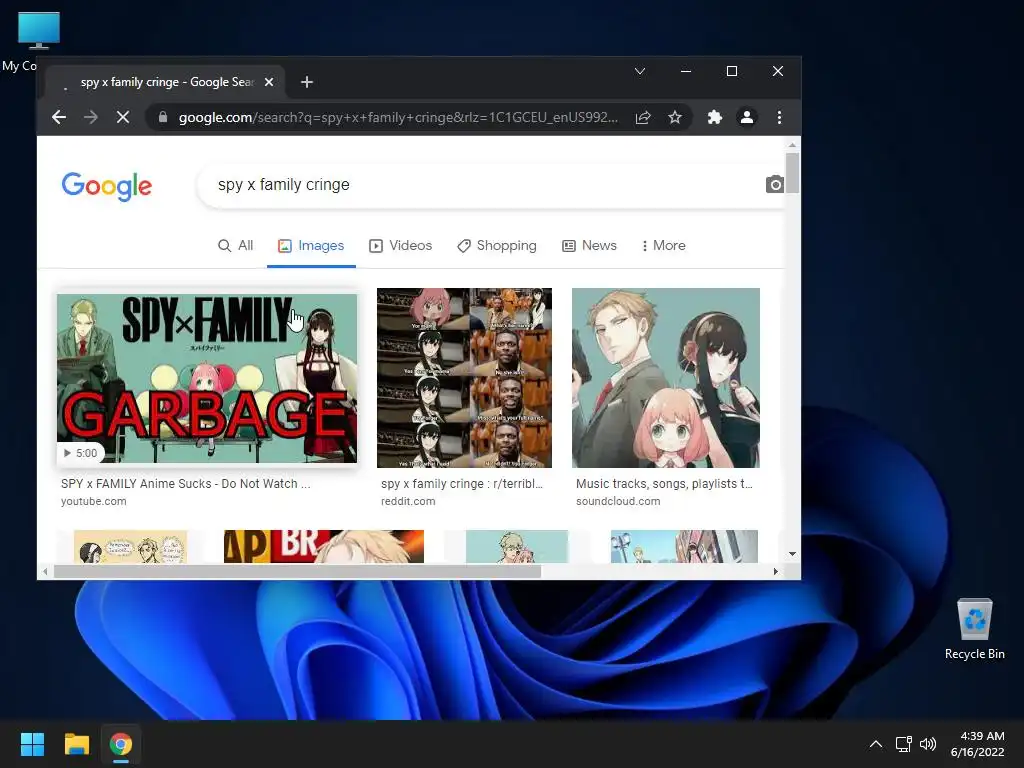Open the volume tray icon
Viewport: 1024px width, 768px height.
click(927, 744)
